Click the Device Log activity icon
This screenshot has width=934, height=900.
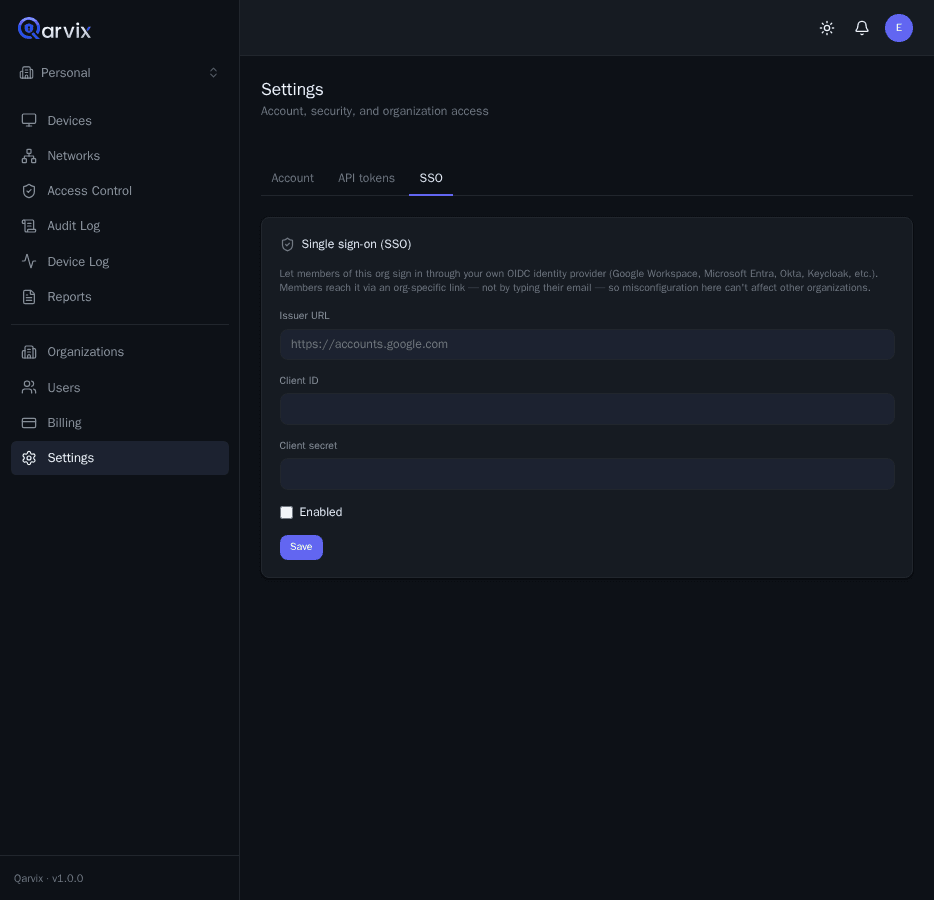click(29, 261)
